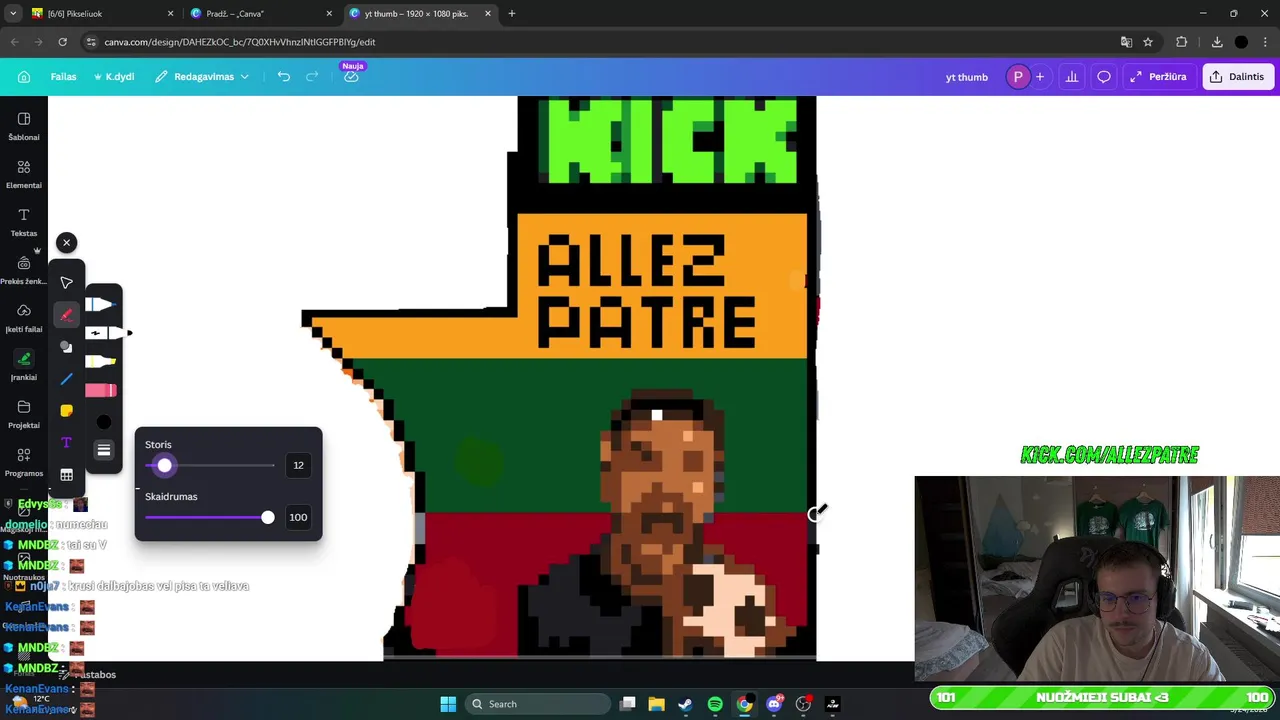Redo the last undone action
Screen dimensions: 1280x720
click(312, 77)
